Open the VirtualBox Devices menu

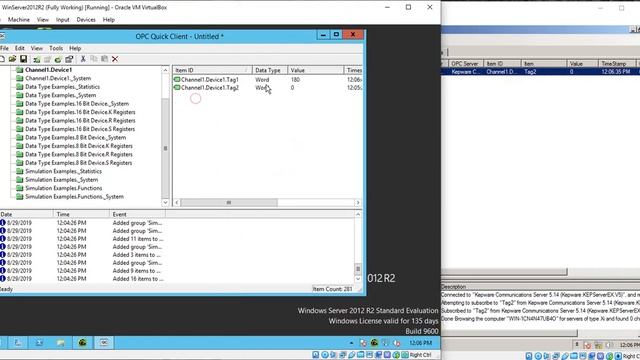[x=86, y=20]
